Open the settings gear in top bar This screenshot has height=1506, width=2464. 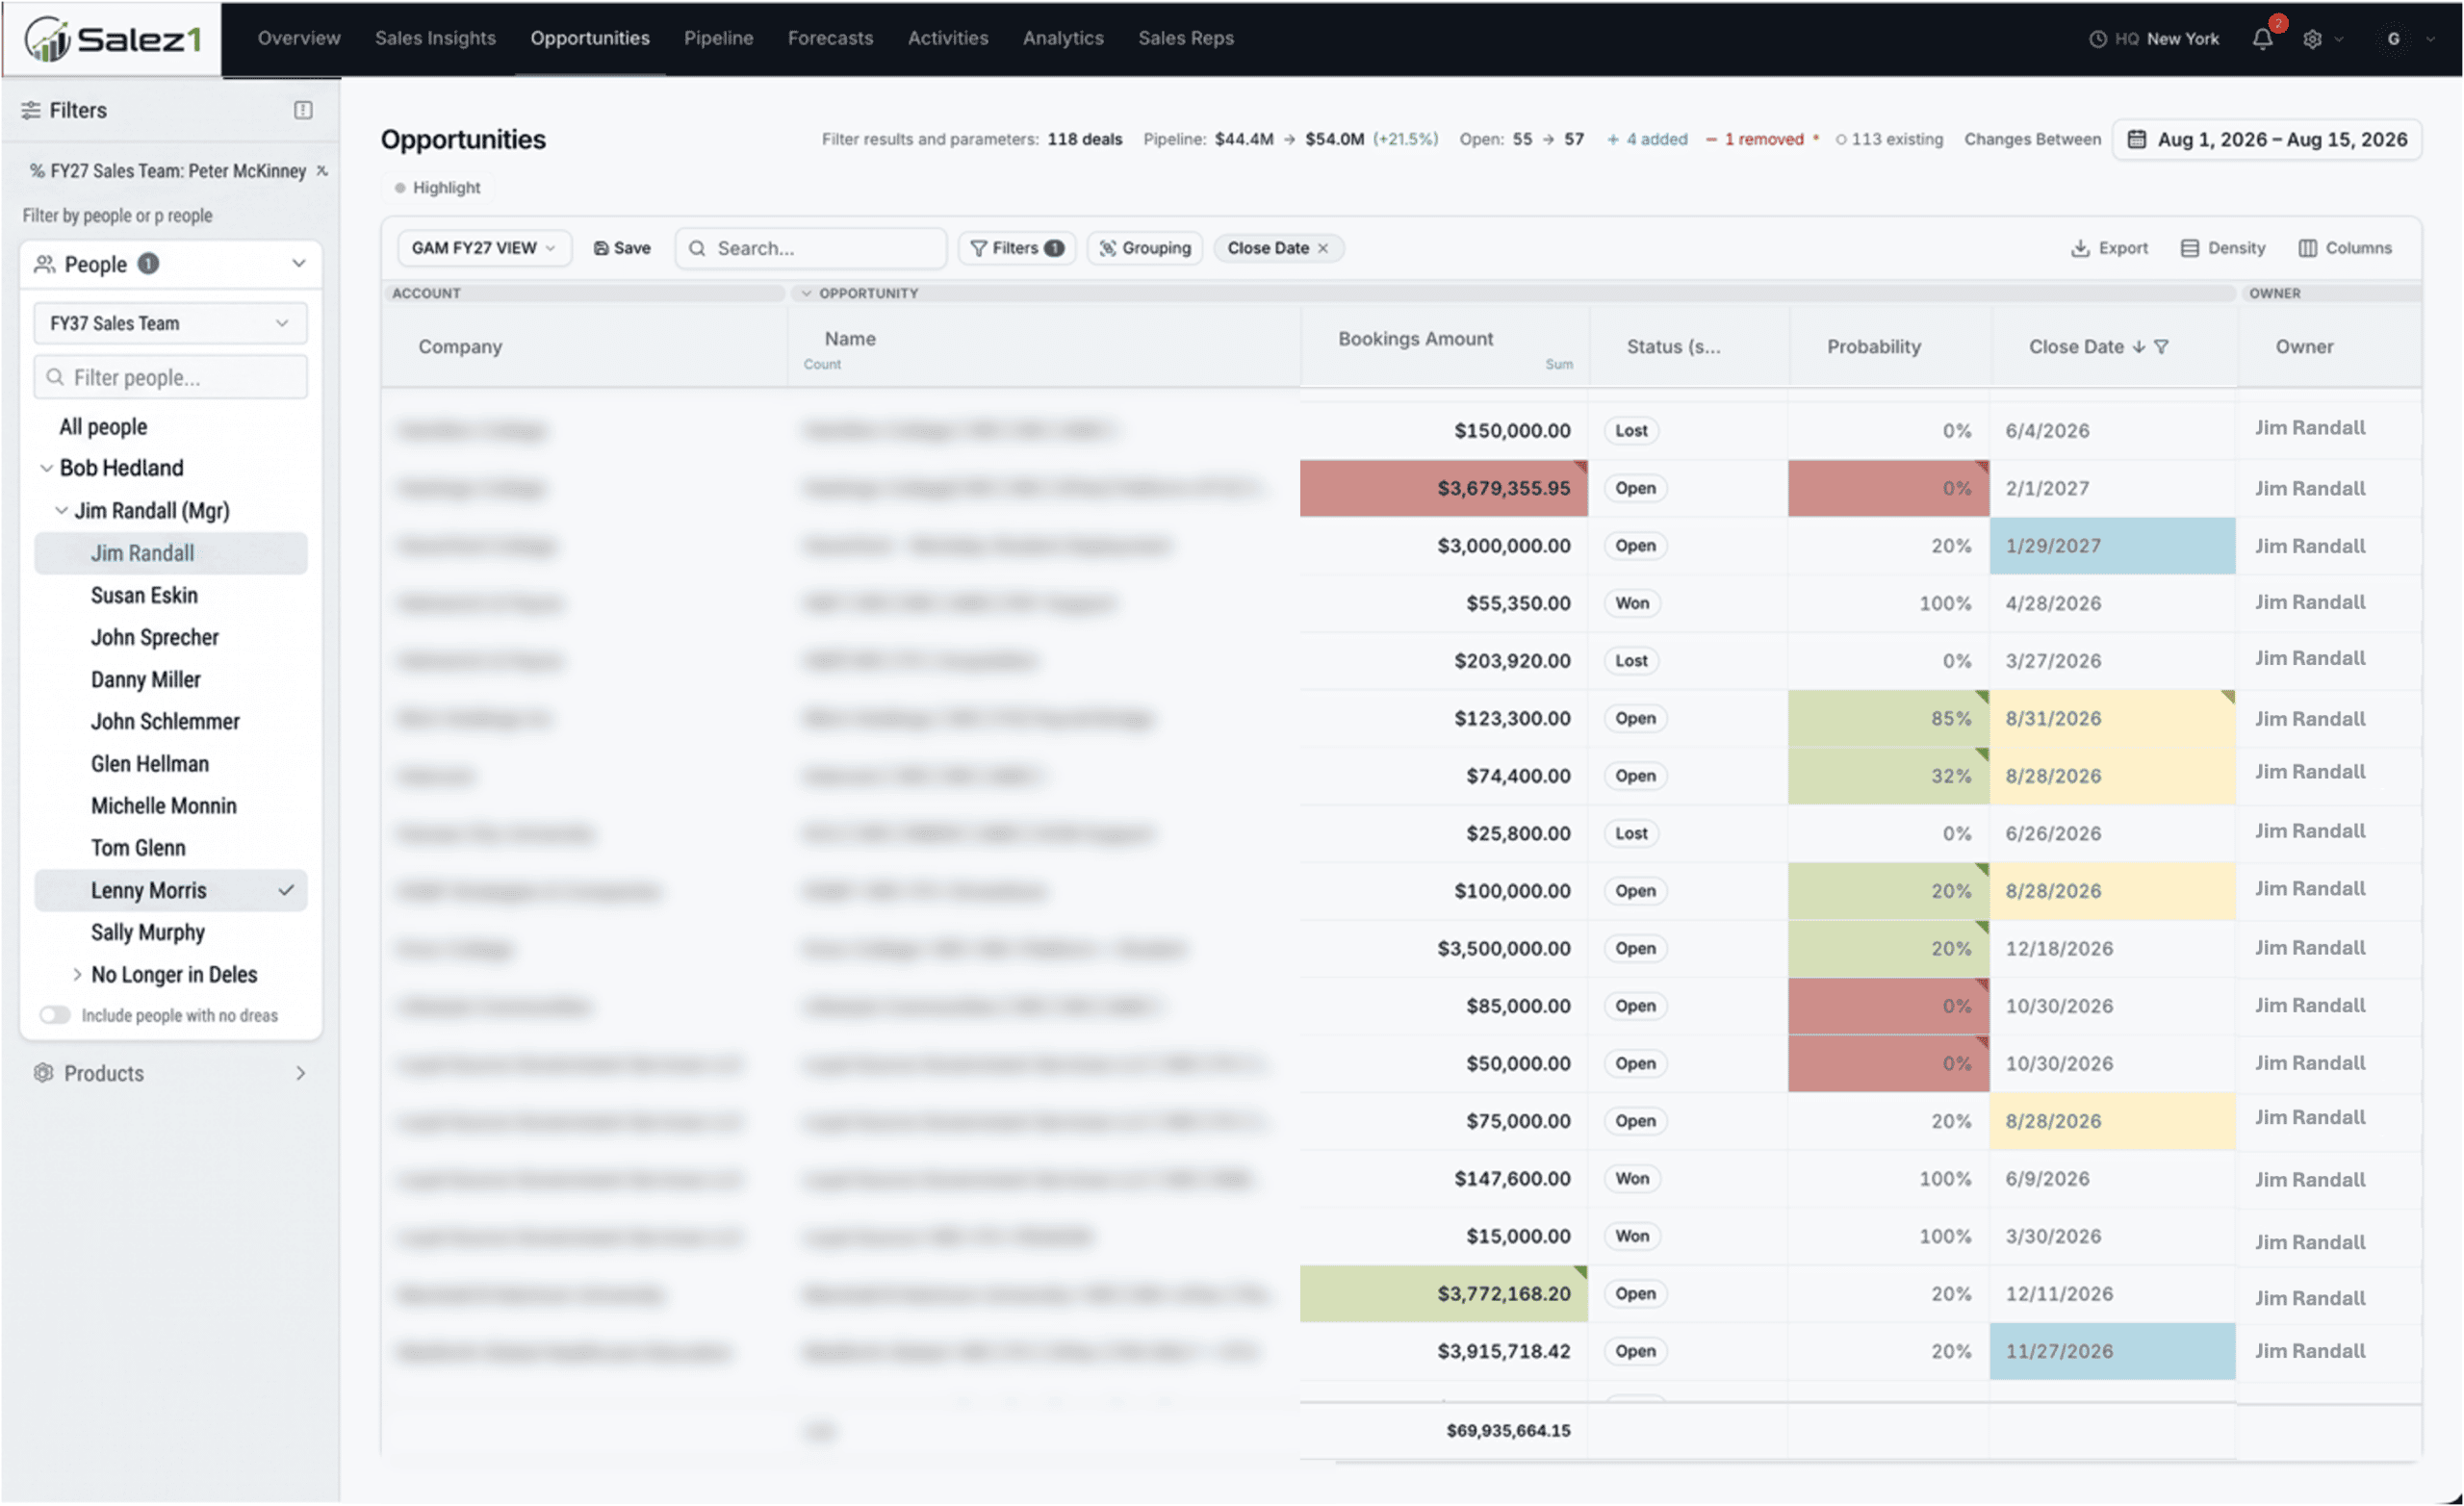point(2312,39)
